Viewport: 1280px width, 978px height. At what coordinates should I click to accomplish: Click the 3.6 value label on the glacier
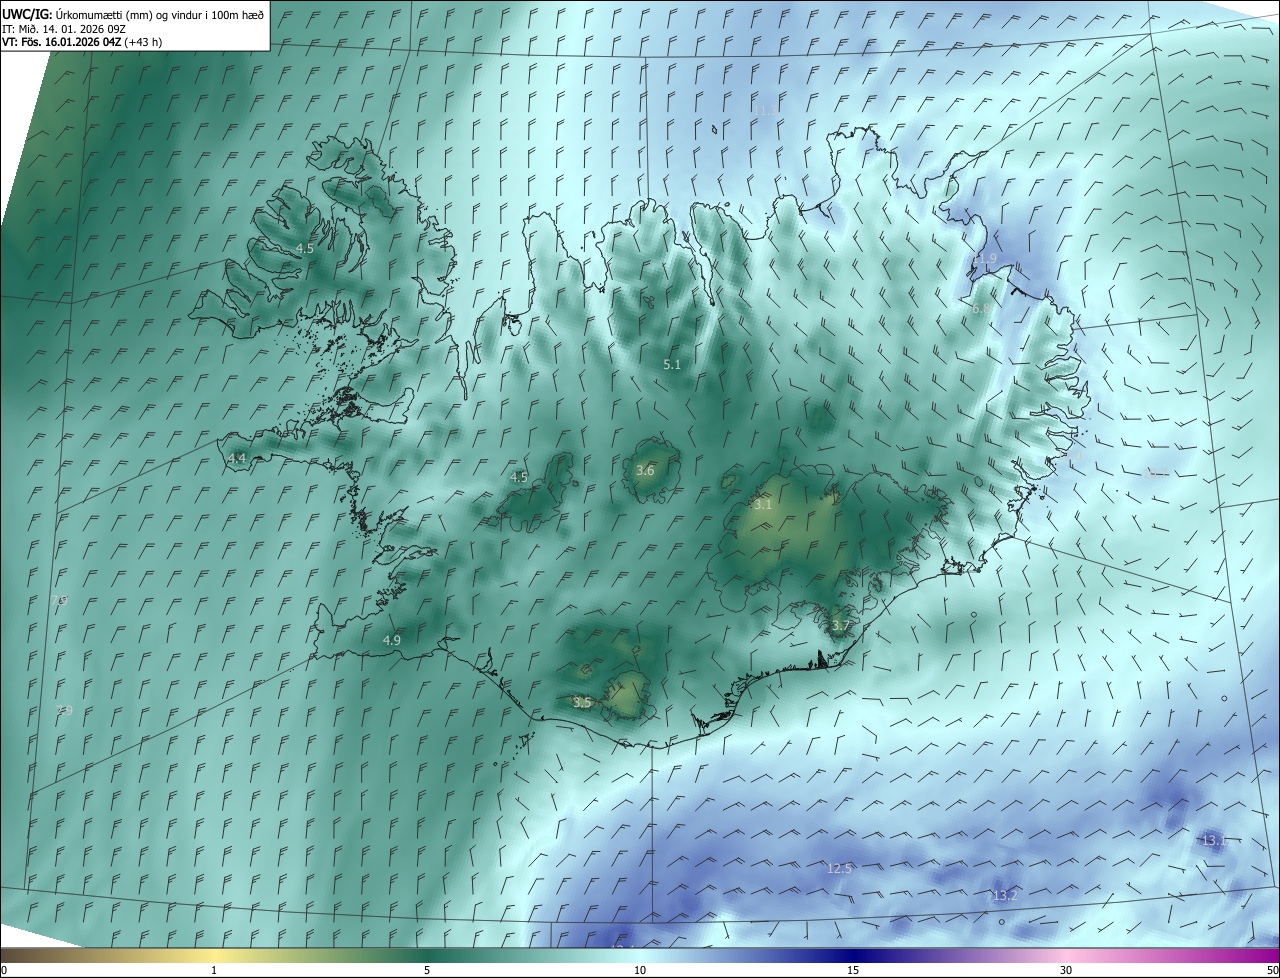tap(645, 470)
